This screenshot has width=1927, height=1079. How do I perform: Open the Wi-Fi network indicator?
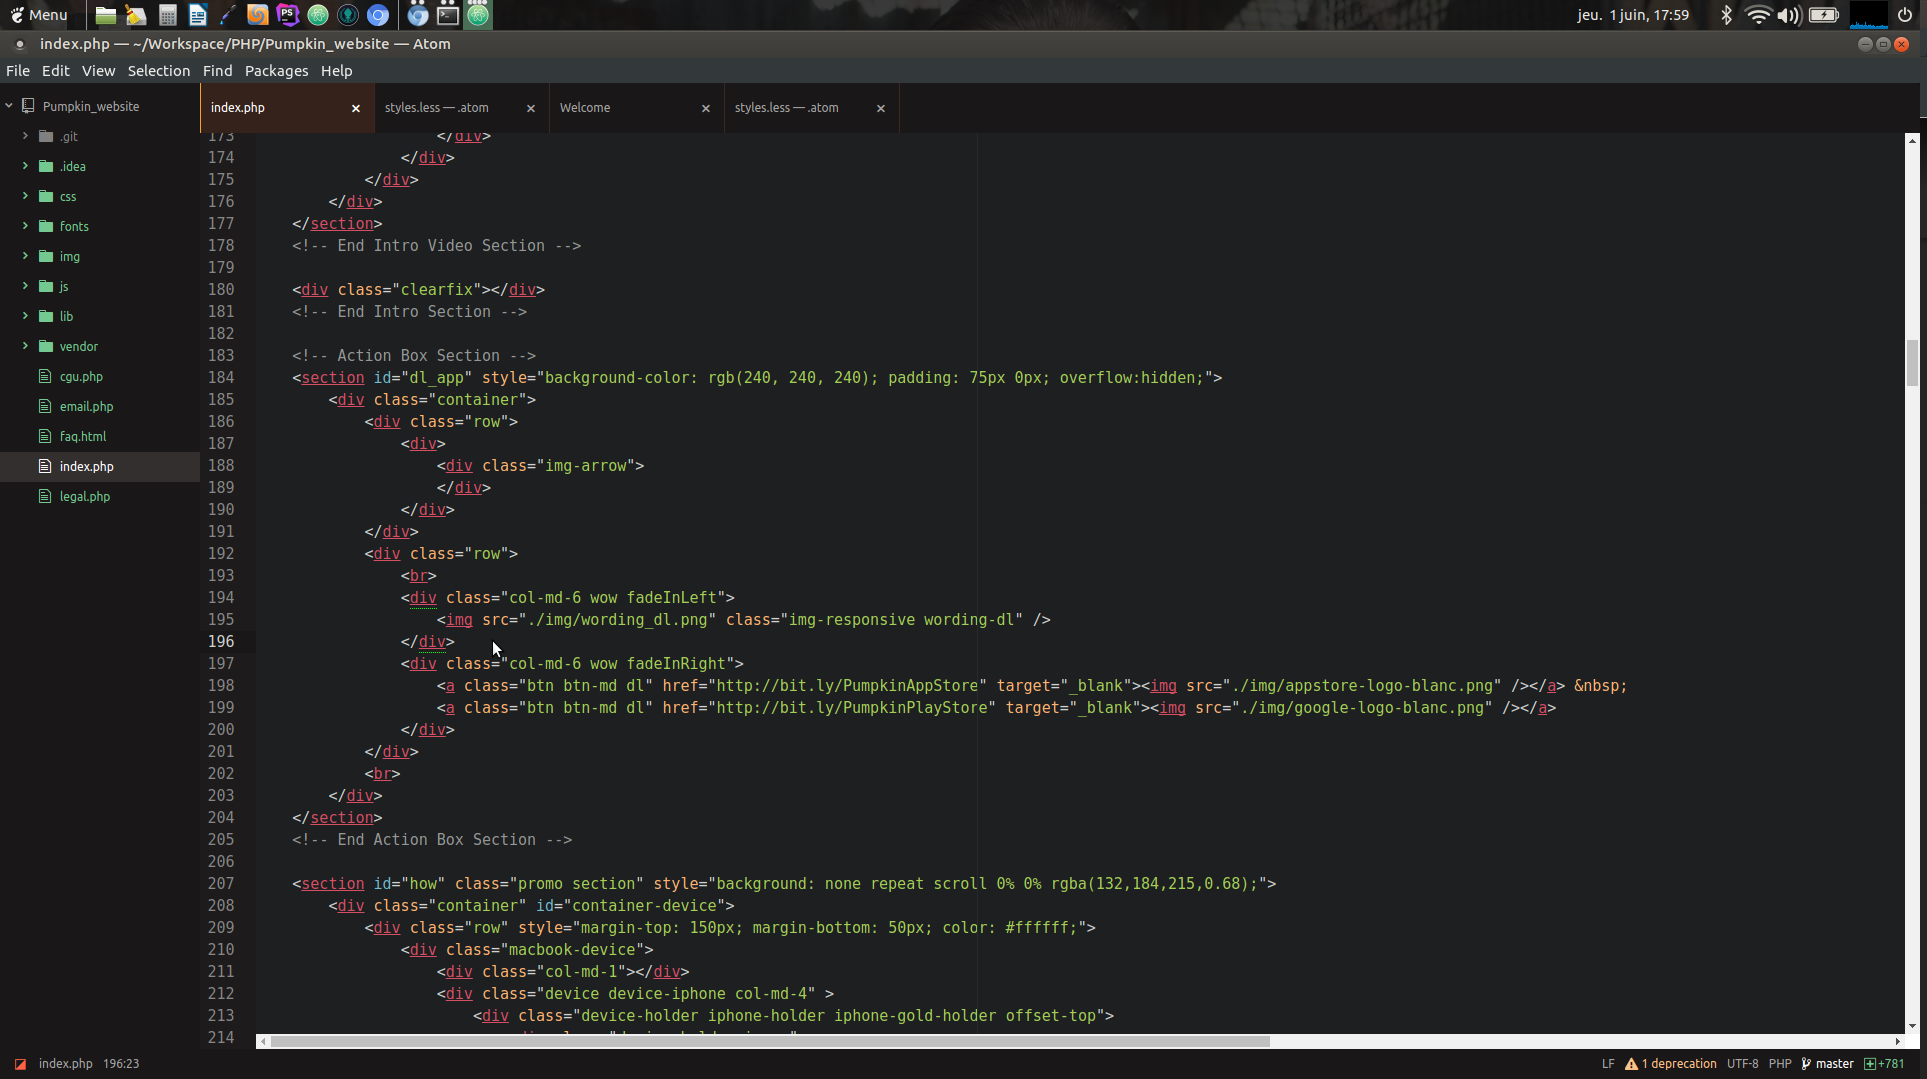[x=1757, y=15]
